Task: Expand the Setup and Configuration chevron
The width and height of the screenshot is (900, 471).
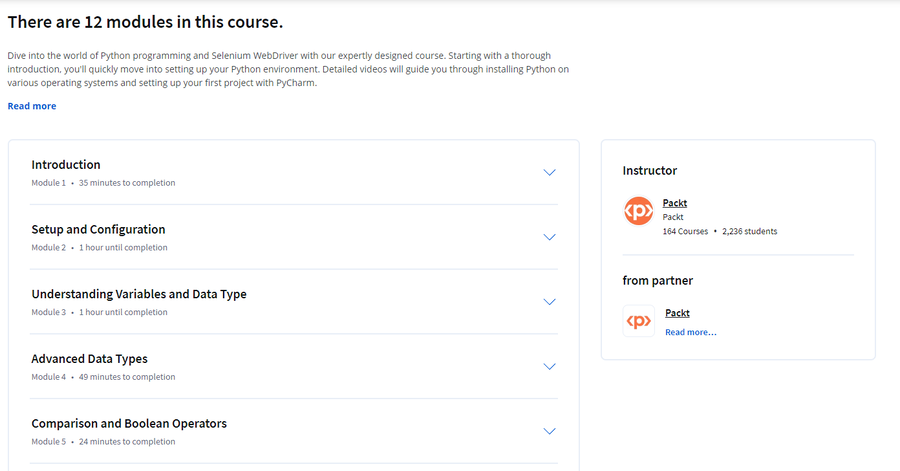Action: point(549,237)
